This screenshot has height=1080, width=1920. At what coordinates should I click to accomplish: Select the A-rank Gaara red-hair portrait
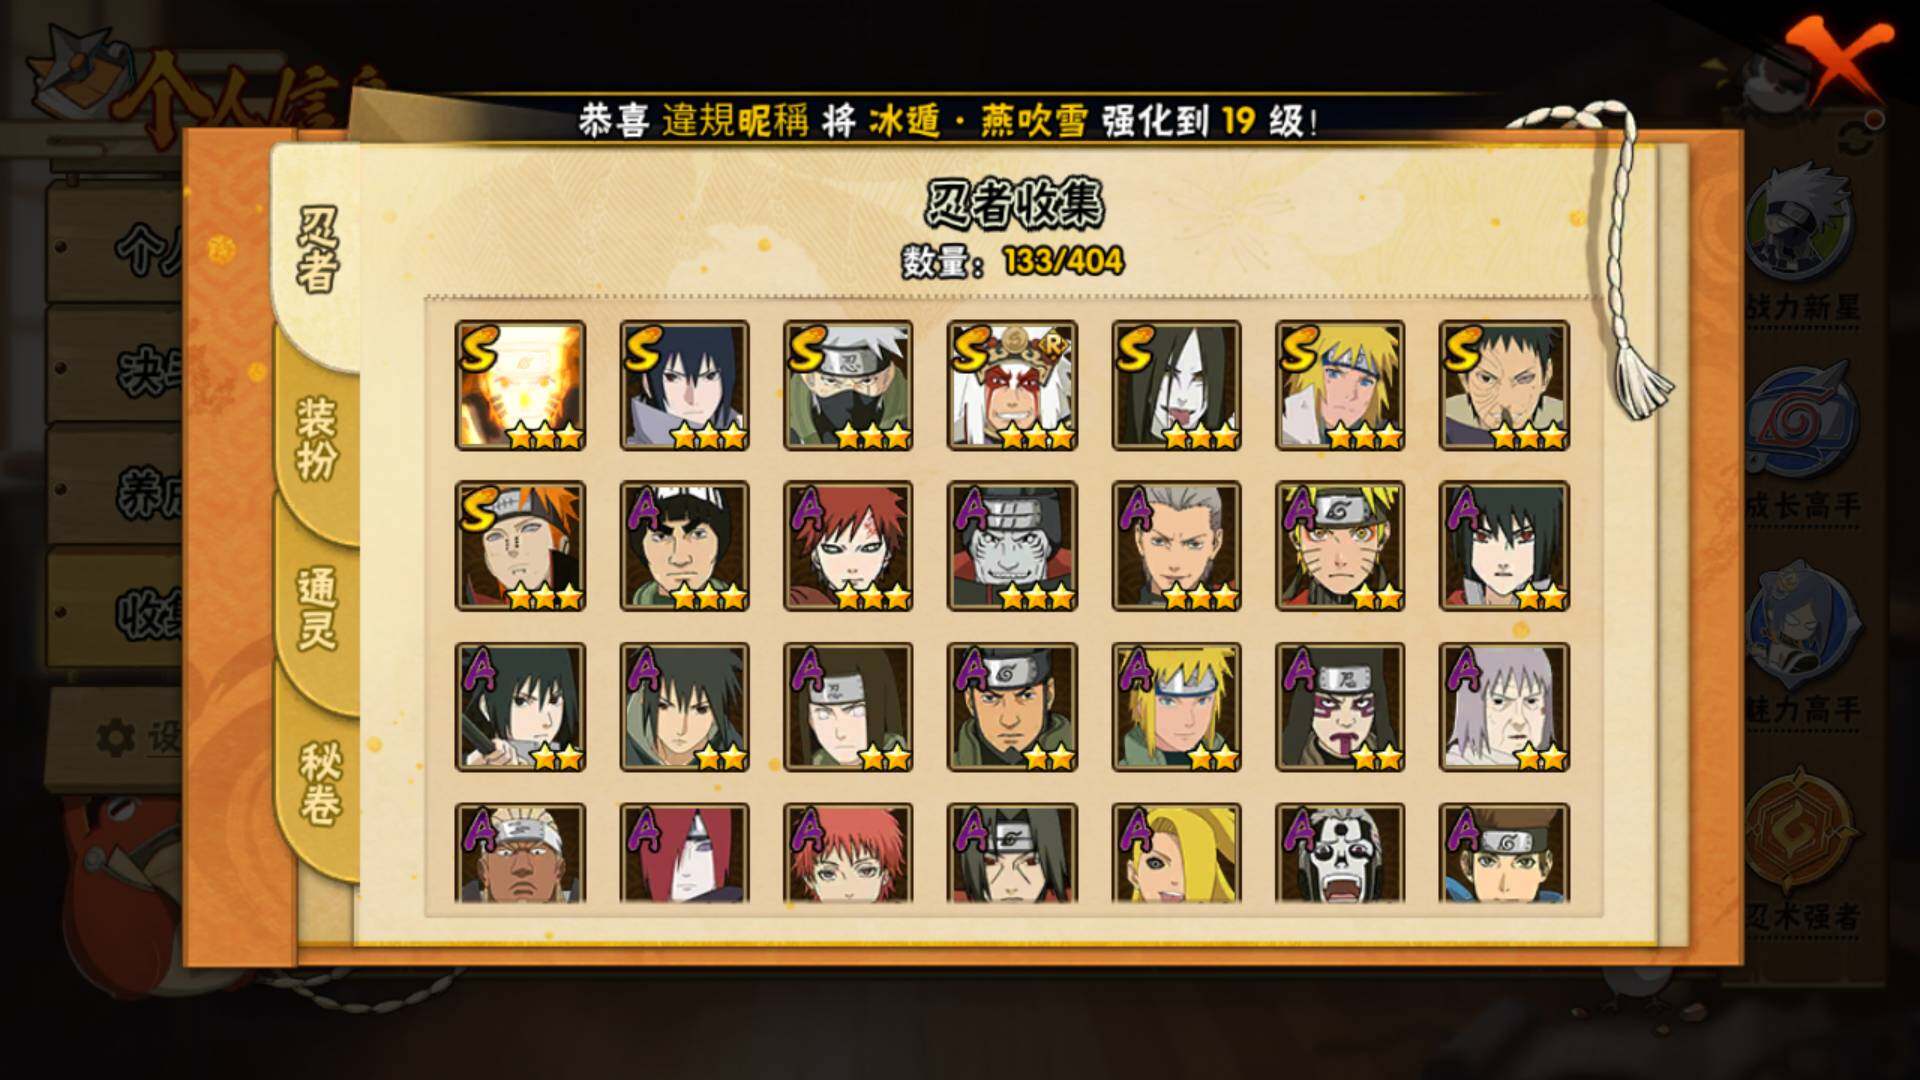click(848, 546)
